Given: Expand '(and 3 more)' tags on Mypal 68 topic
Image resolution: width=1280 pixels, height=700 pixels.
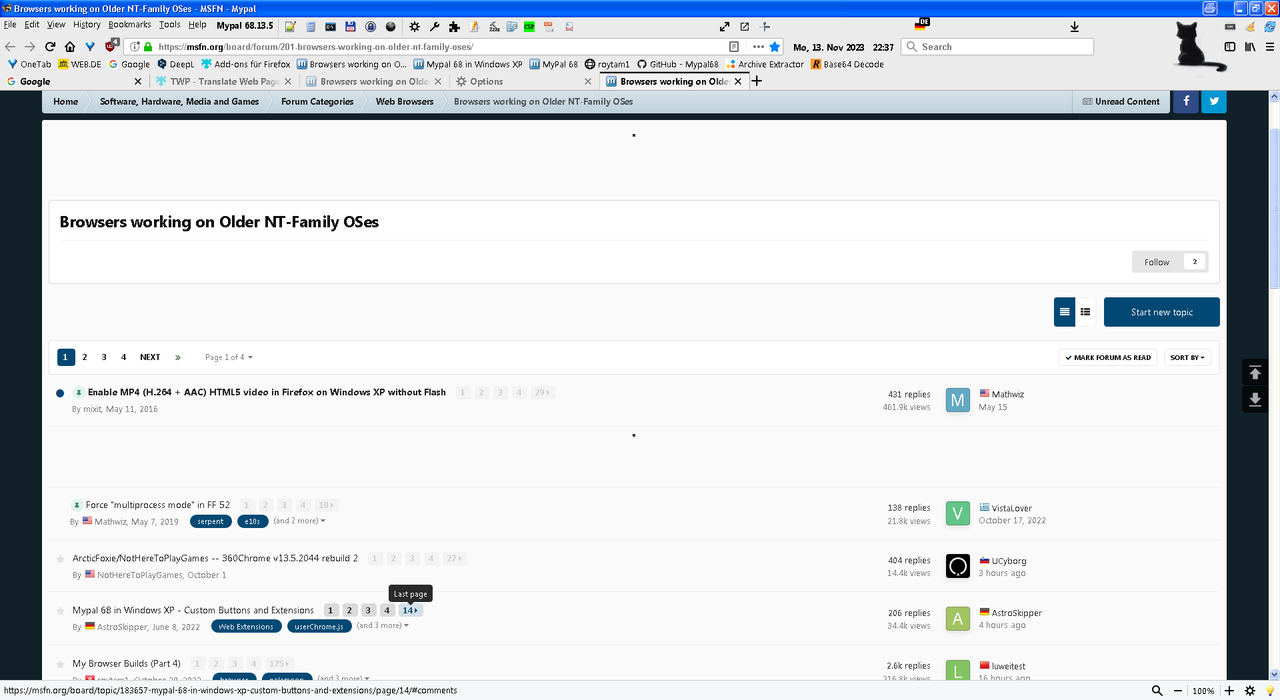Looking at the screenshot, I should point(383,626).
